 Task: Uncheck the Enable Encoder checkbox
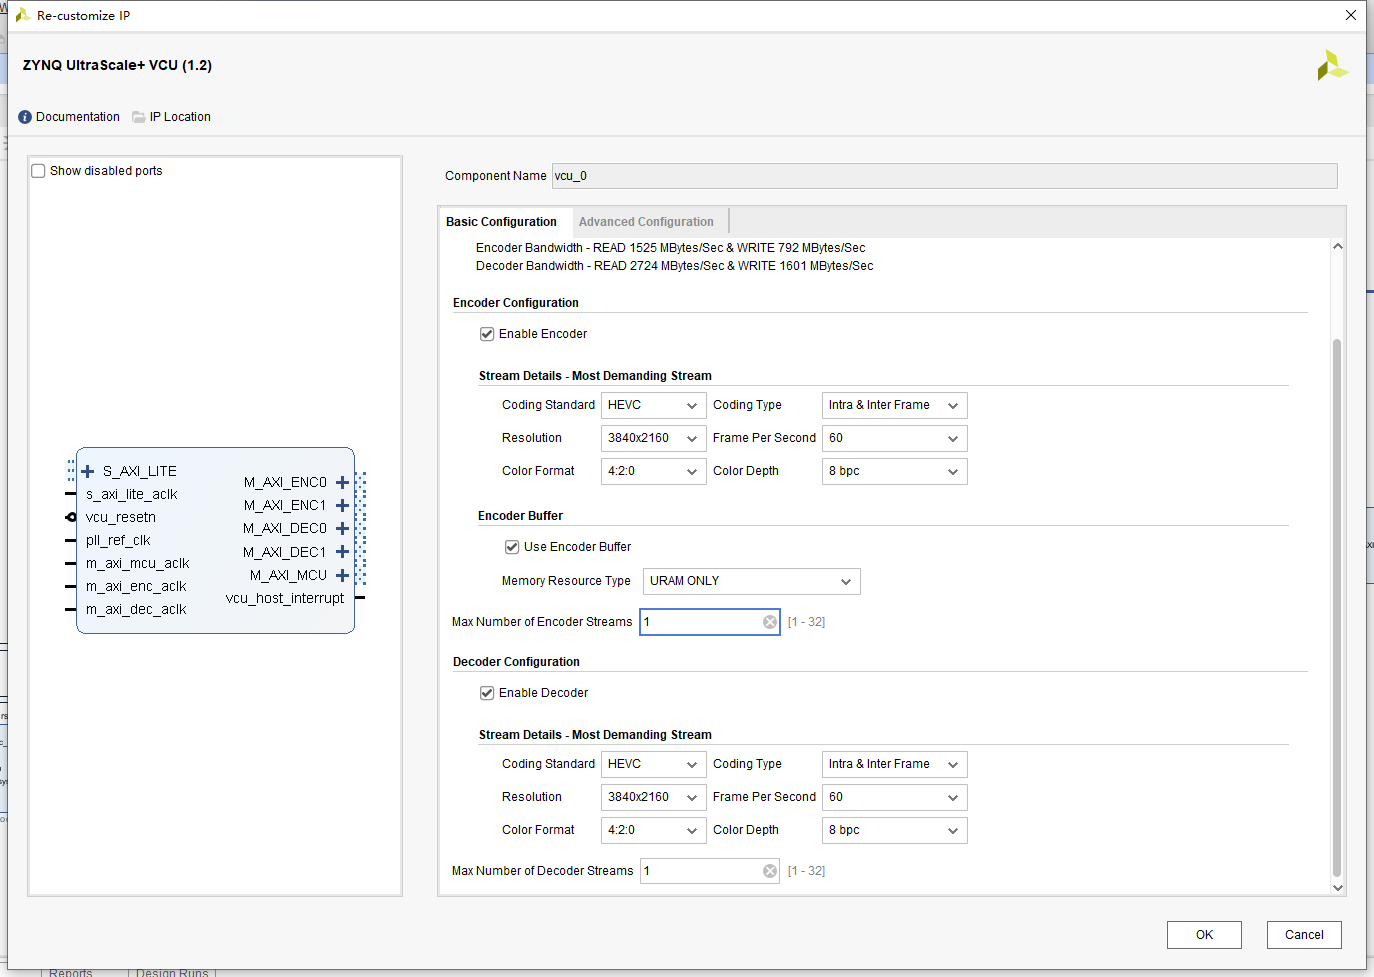[x=487, y=334]
